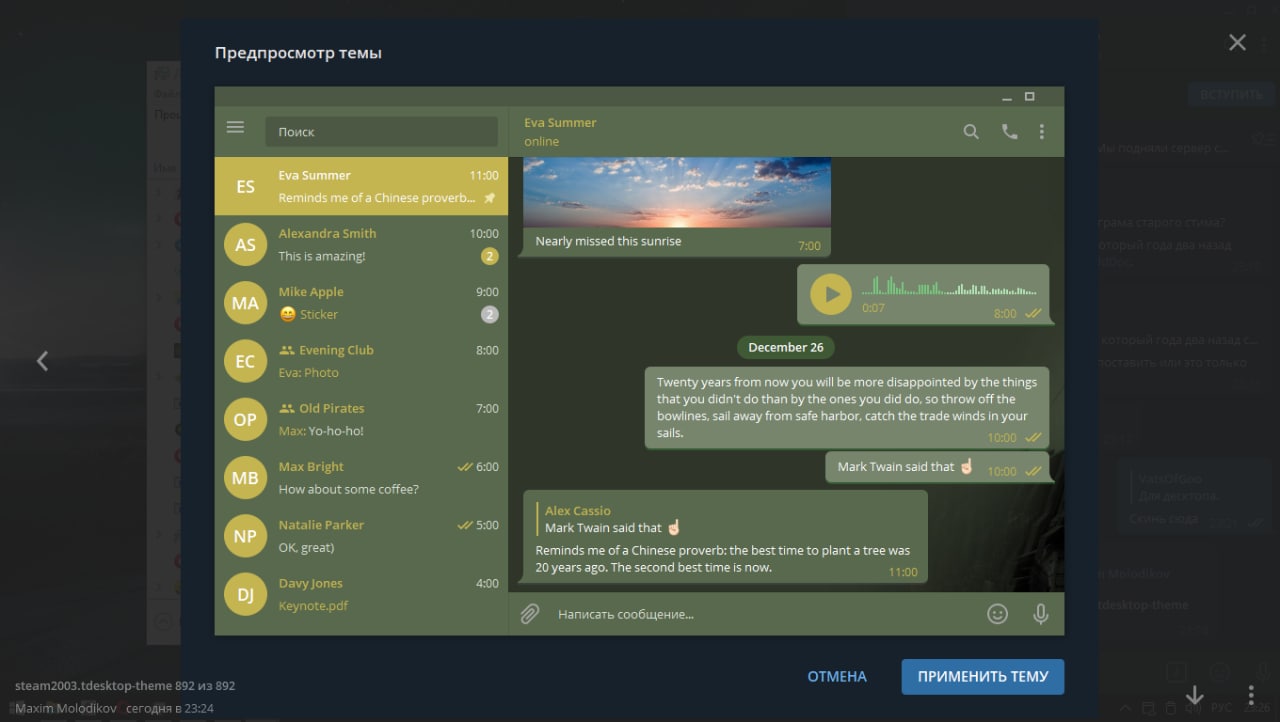Play the 0:07 voice message
Screen dimensions: 1280x722
click(830, 294)
